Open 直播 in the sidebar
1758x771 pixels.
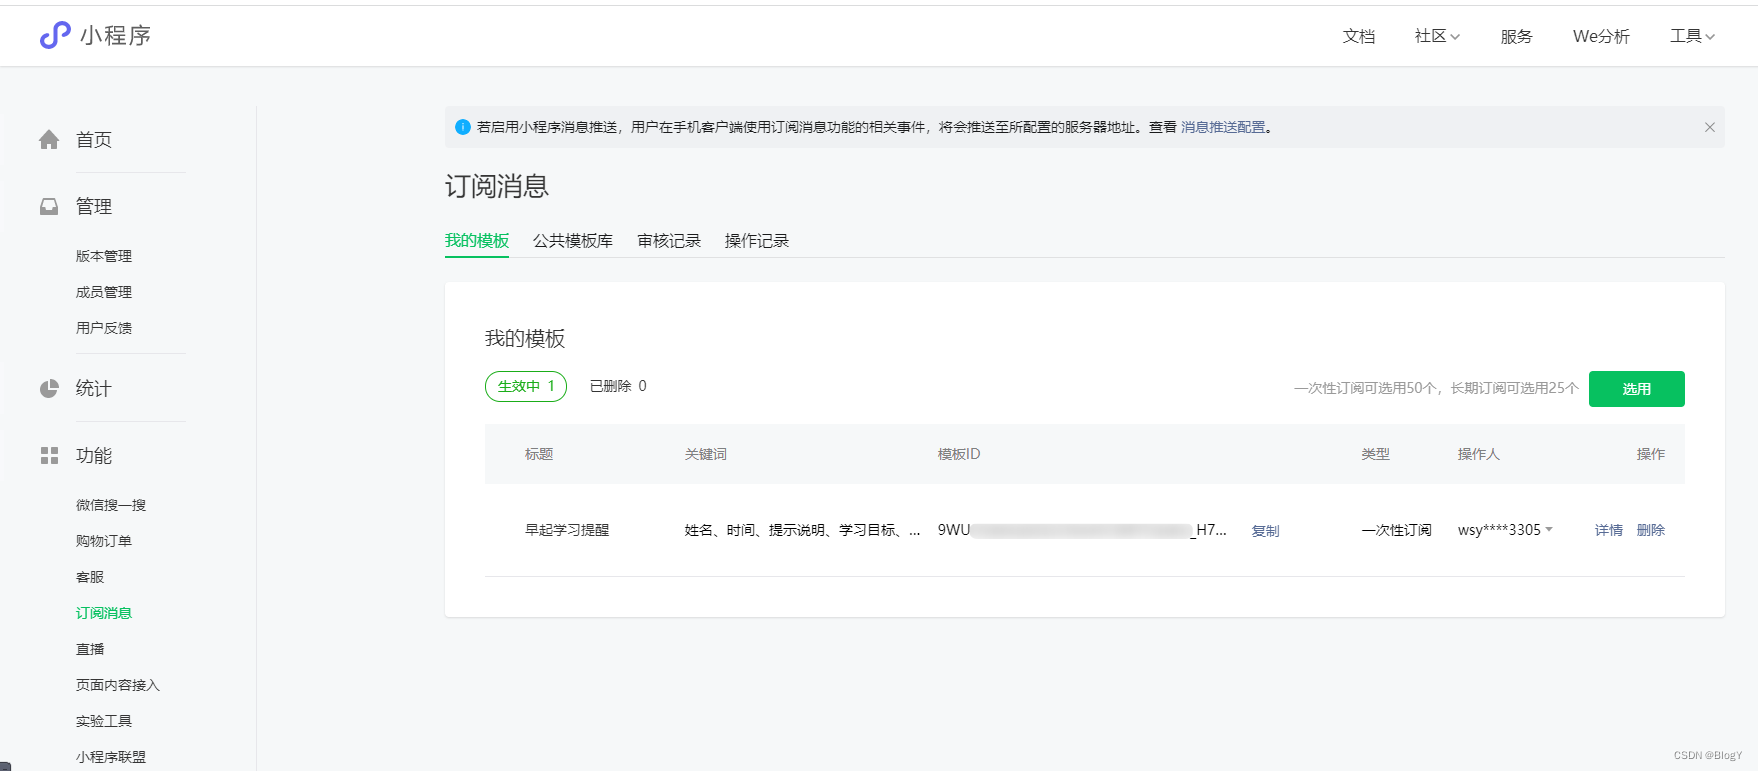tap(90, 649)
